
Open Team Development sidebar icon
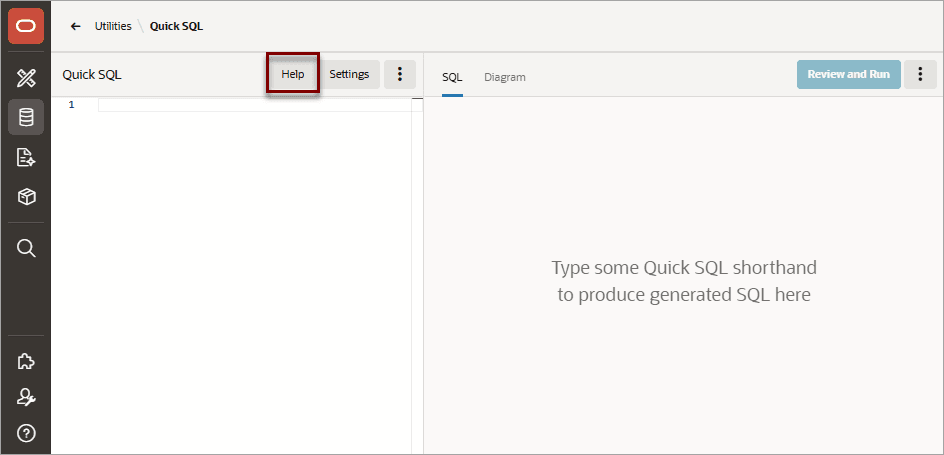(x=26, y=158)
